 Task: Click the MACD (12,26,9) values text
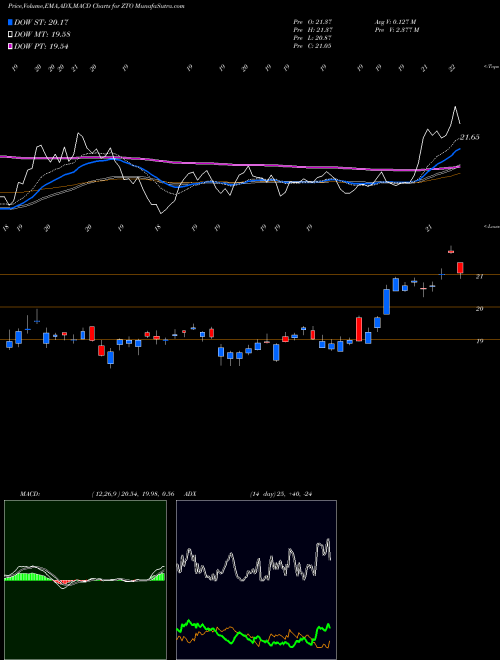(x=133, y=494)
